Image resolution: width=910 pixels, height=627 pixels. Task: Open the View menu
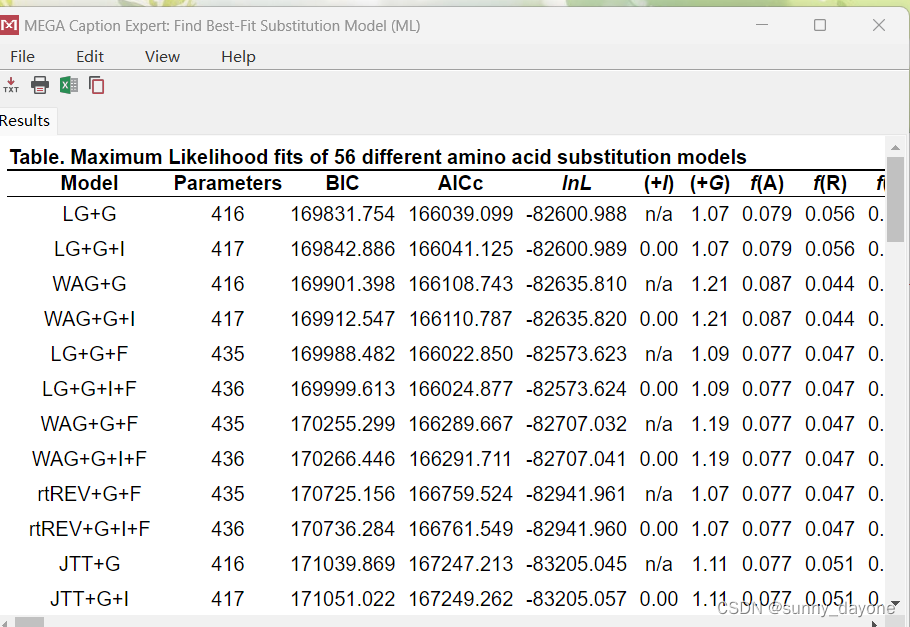[162, 57]
